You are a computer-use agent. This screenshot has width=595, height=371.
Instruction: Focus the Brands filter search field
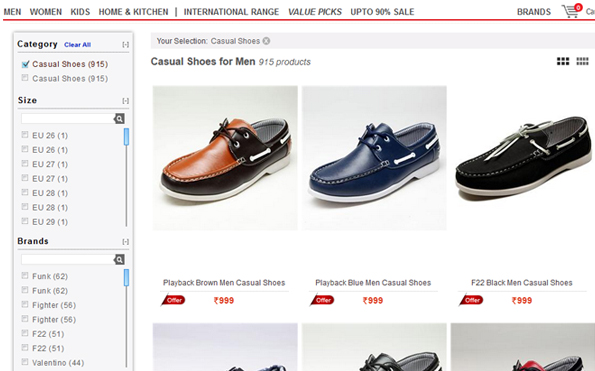coord(68,259)
